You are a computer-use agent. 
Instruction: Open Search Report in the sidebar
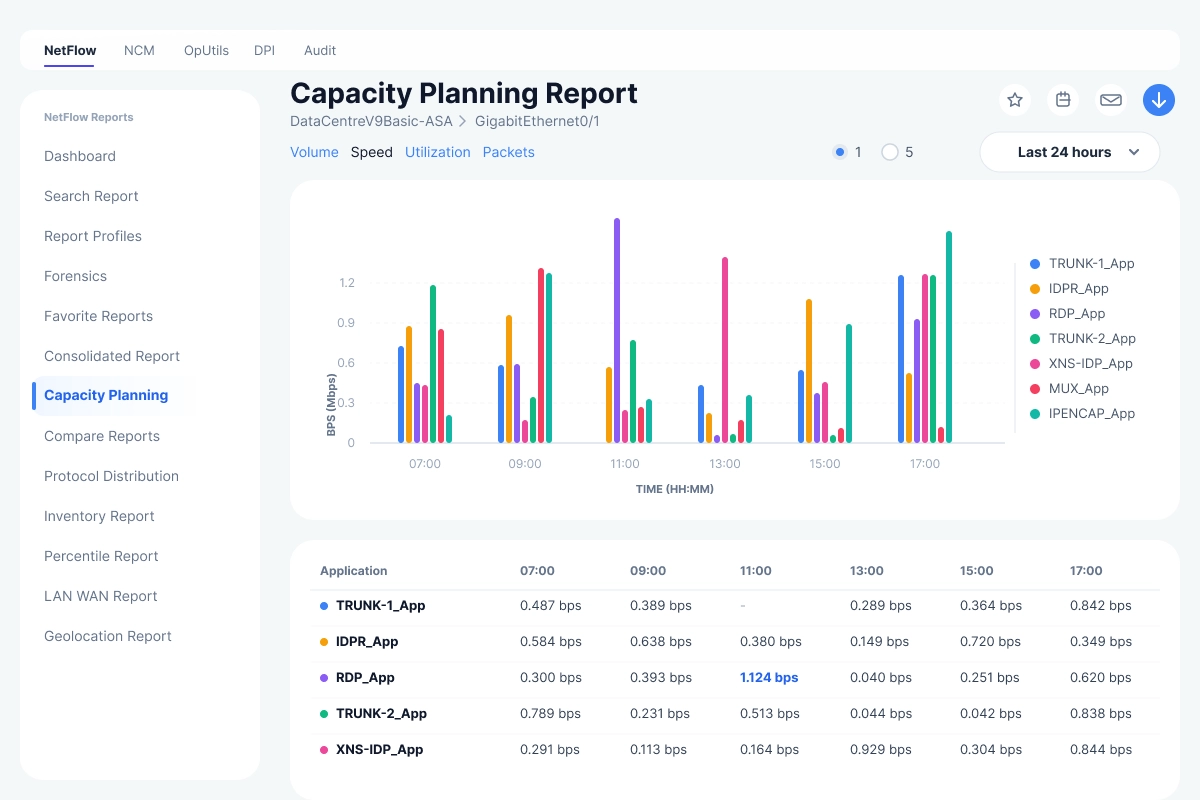point(91,196)
